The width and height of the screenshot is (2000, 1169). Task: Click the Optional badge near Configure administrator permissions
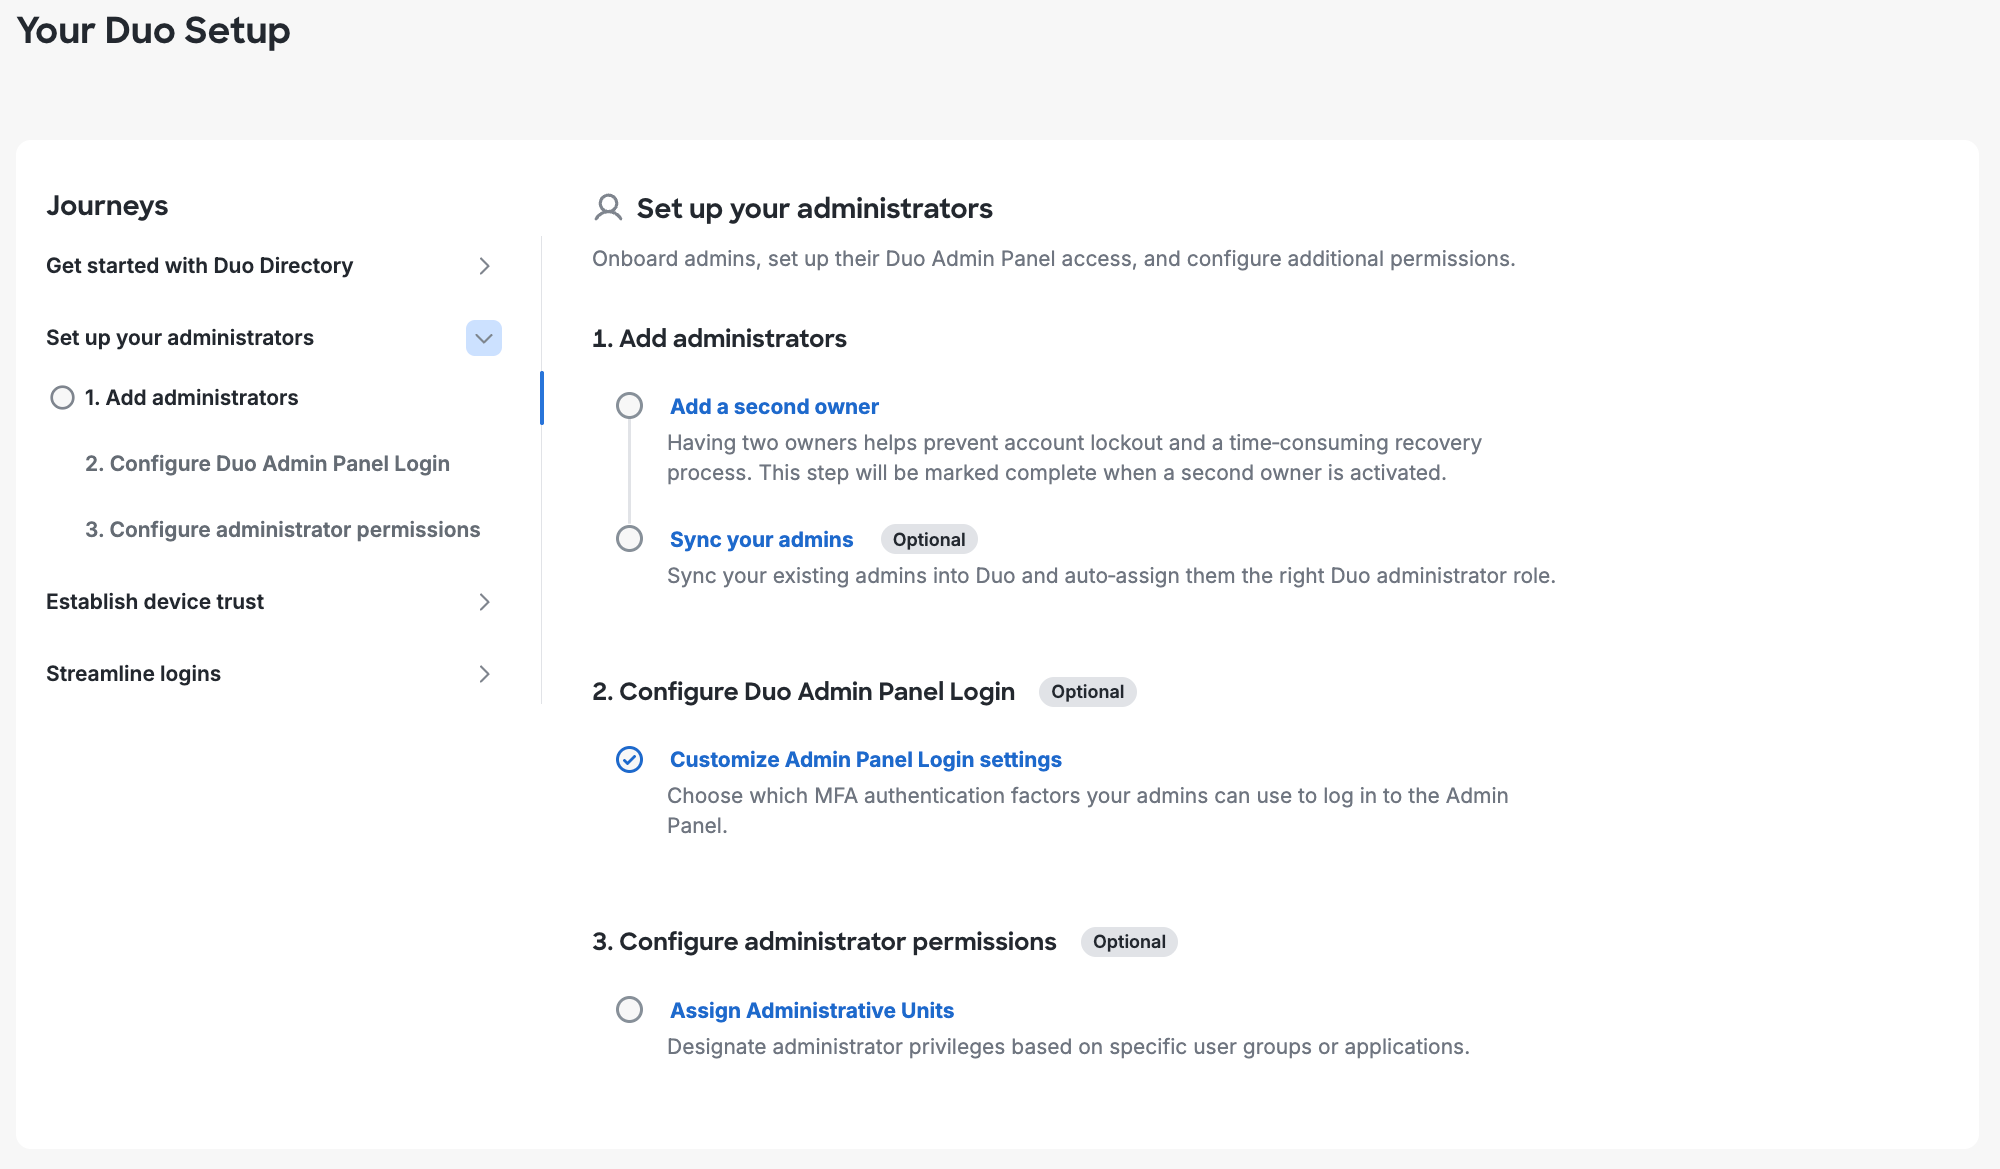tap(1128, 942)
